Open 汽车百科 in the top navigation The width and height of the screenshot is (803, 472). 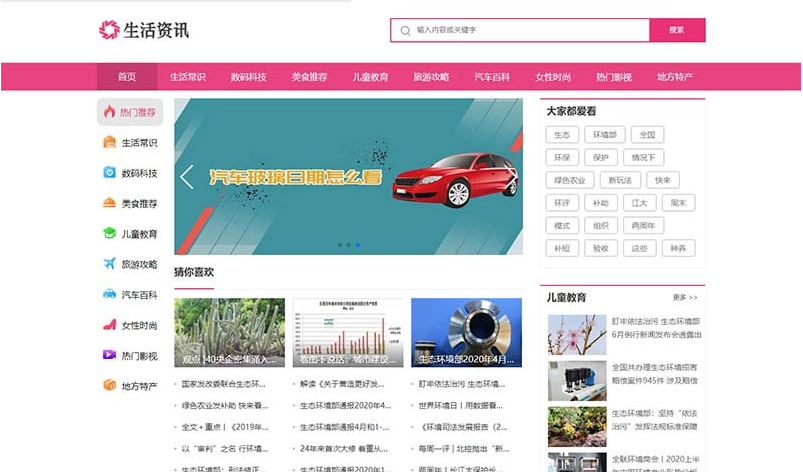point(492,77)
